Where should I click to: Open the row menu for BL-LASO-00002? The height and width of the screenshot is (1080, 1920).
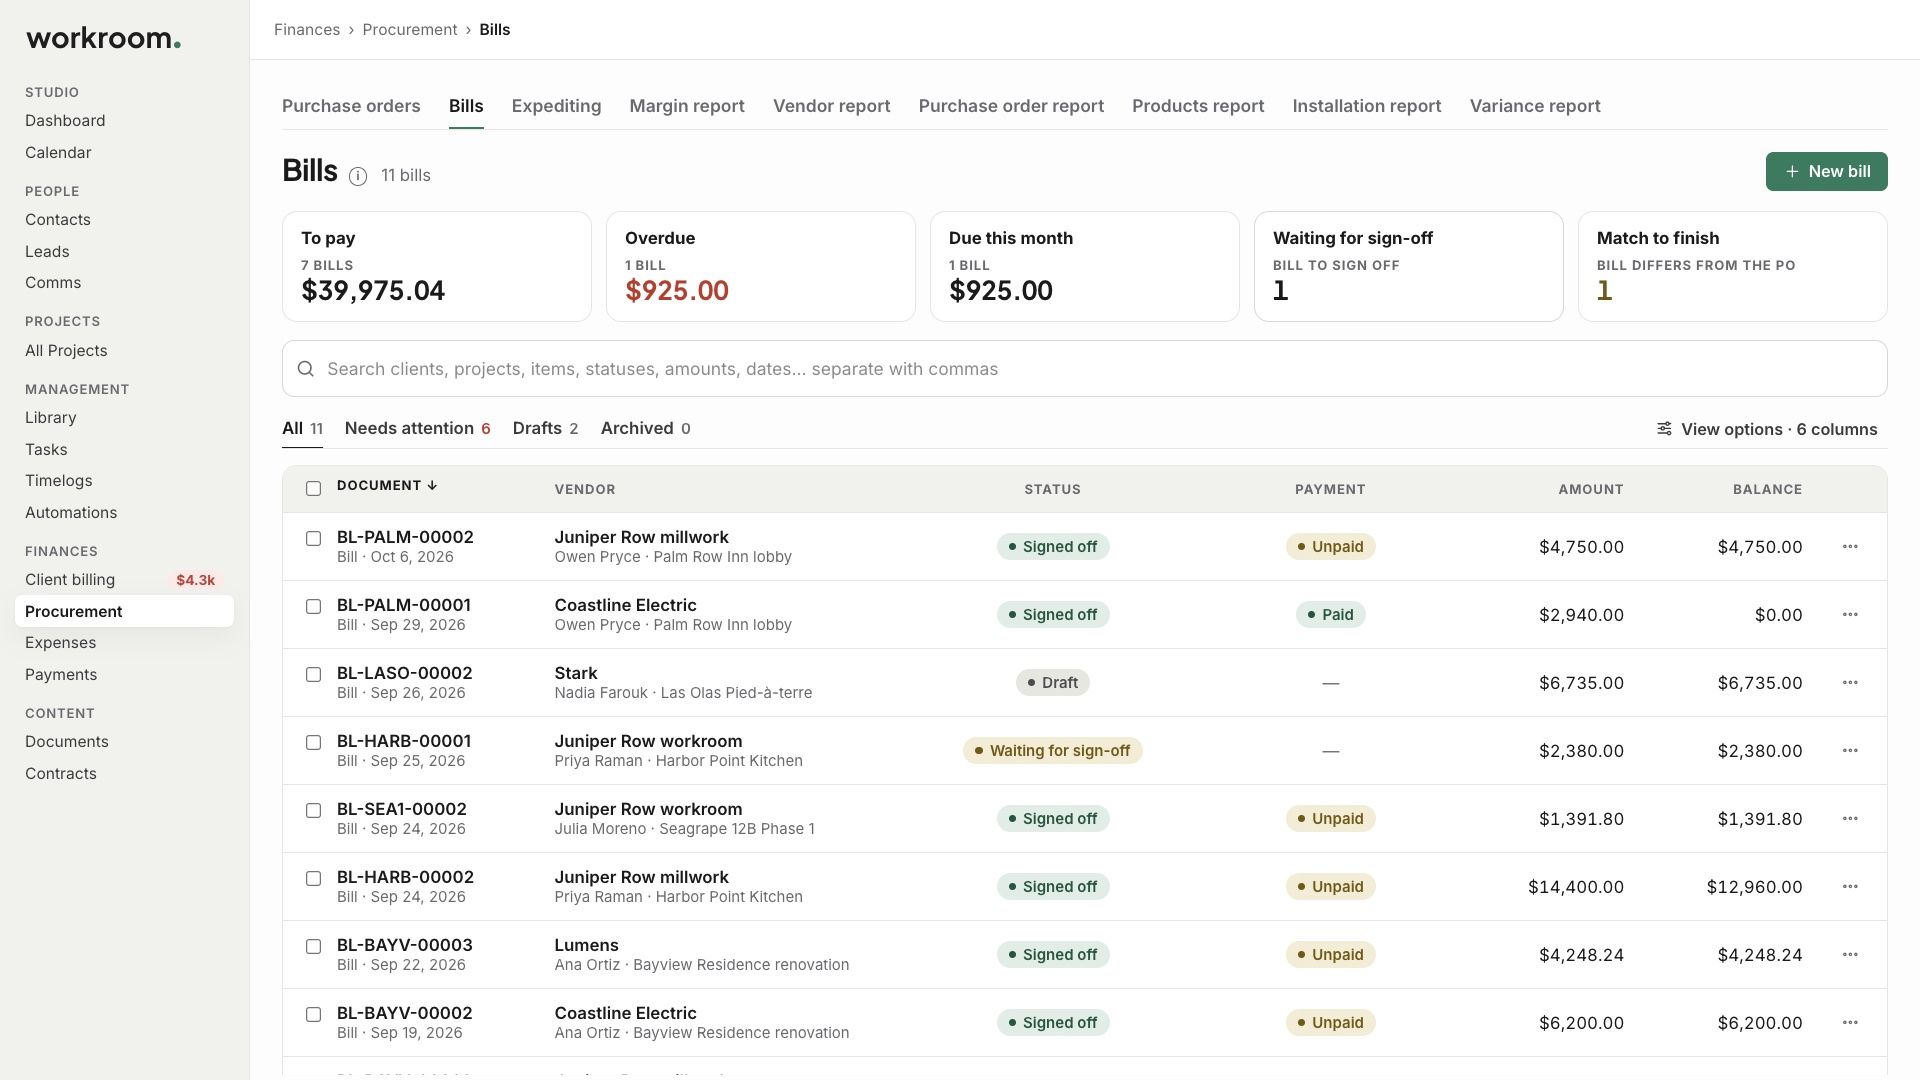(1850, 683)
